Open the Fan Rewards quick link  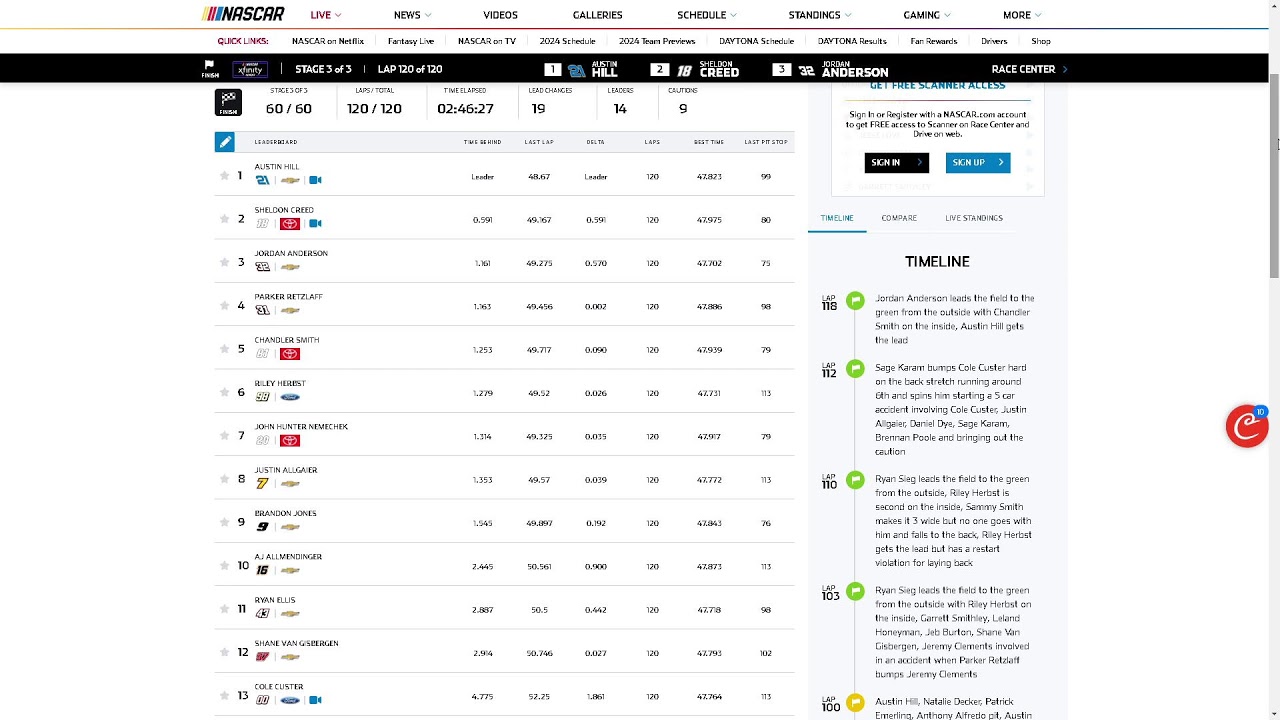pyautogui.click(x=934, y=41)
